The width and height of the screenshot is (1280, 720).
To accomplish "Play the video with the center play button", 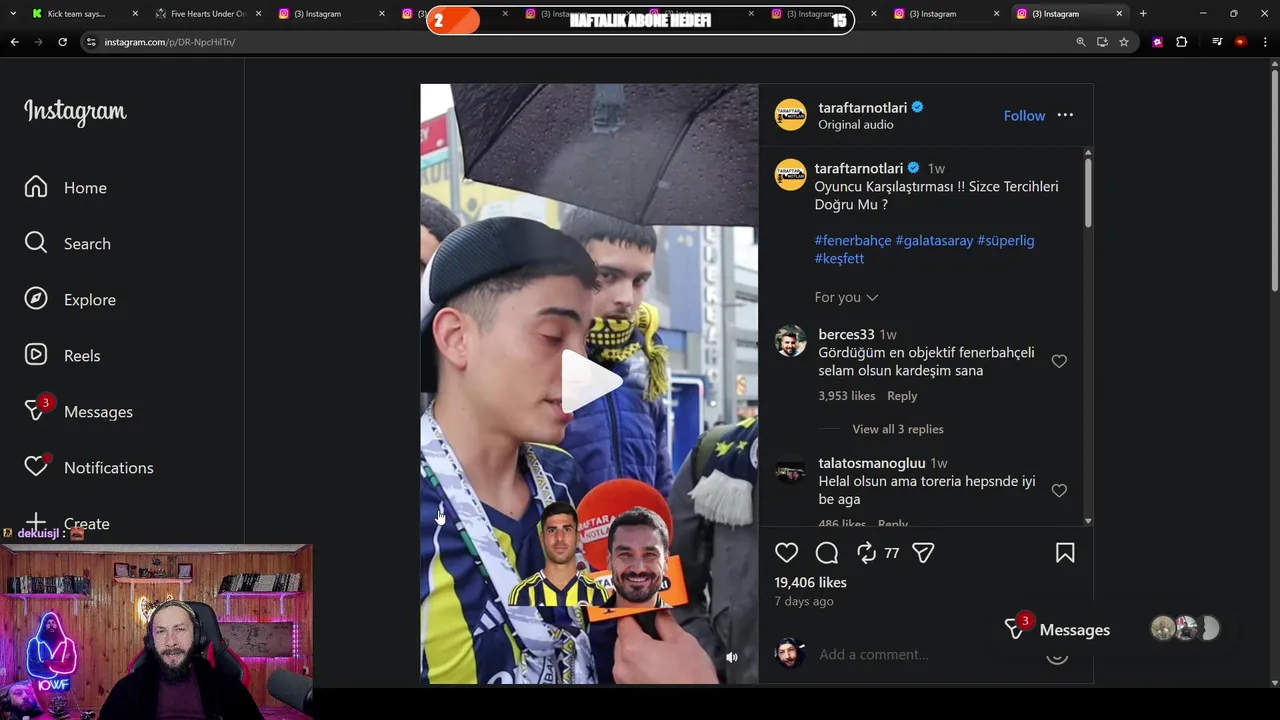I will pyautogui.click(x=590, y=381).
